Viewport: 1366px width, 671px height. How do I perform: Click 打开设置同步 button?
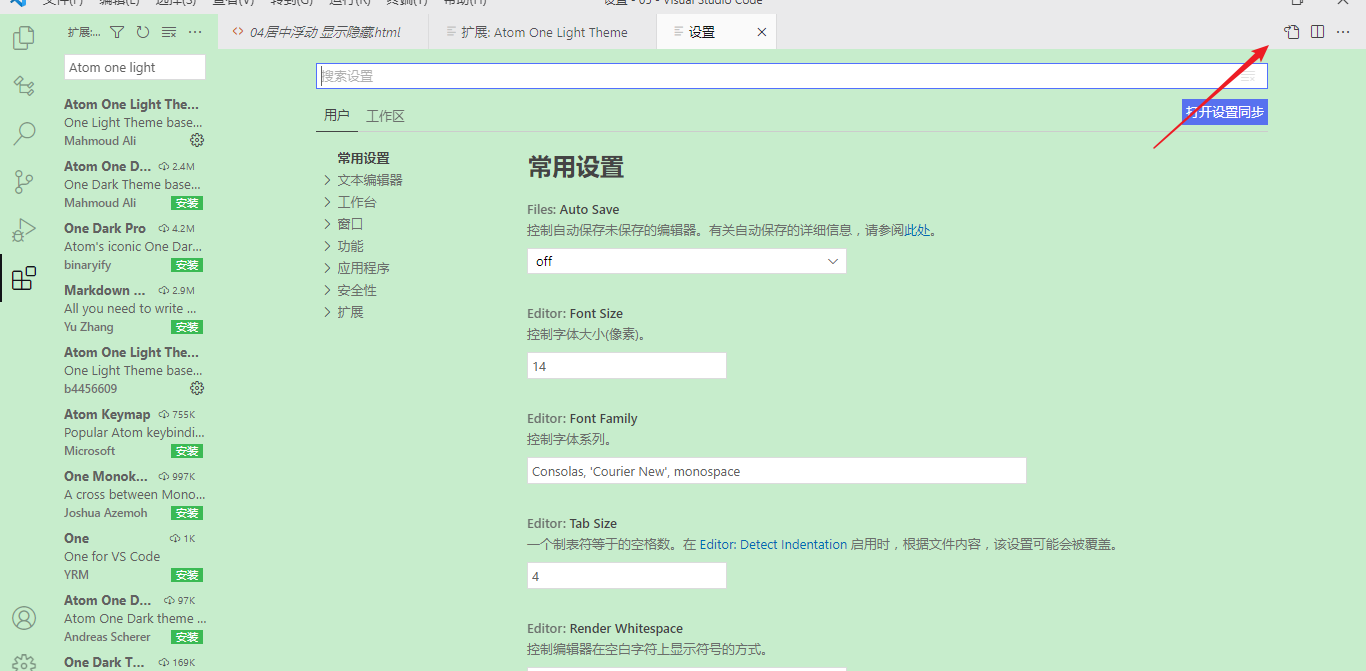tap(1225, 112)
